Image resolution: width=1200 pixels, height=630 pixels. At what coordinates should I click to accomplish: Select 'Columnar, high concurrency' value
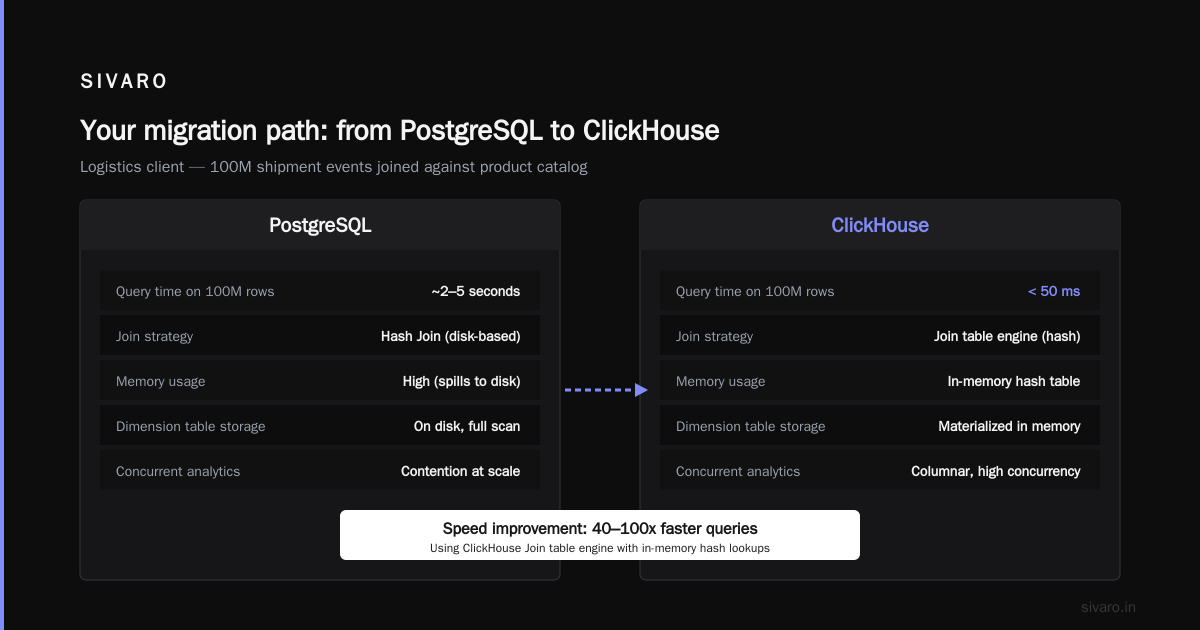point(996,471)
